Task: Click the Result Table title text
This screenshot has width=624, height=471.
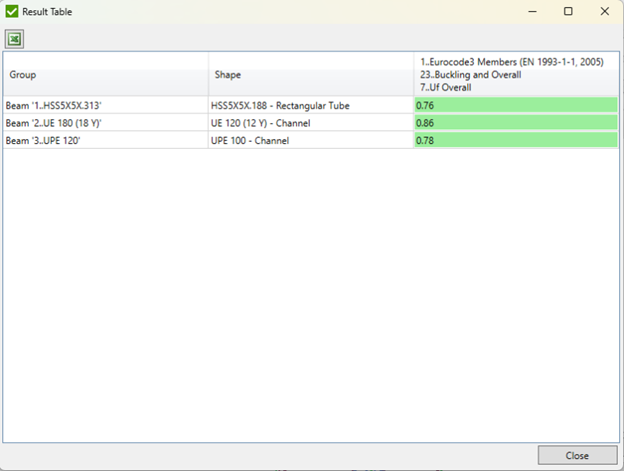Action: pyautogui.click(x=47, y=11)
